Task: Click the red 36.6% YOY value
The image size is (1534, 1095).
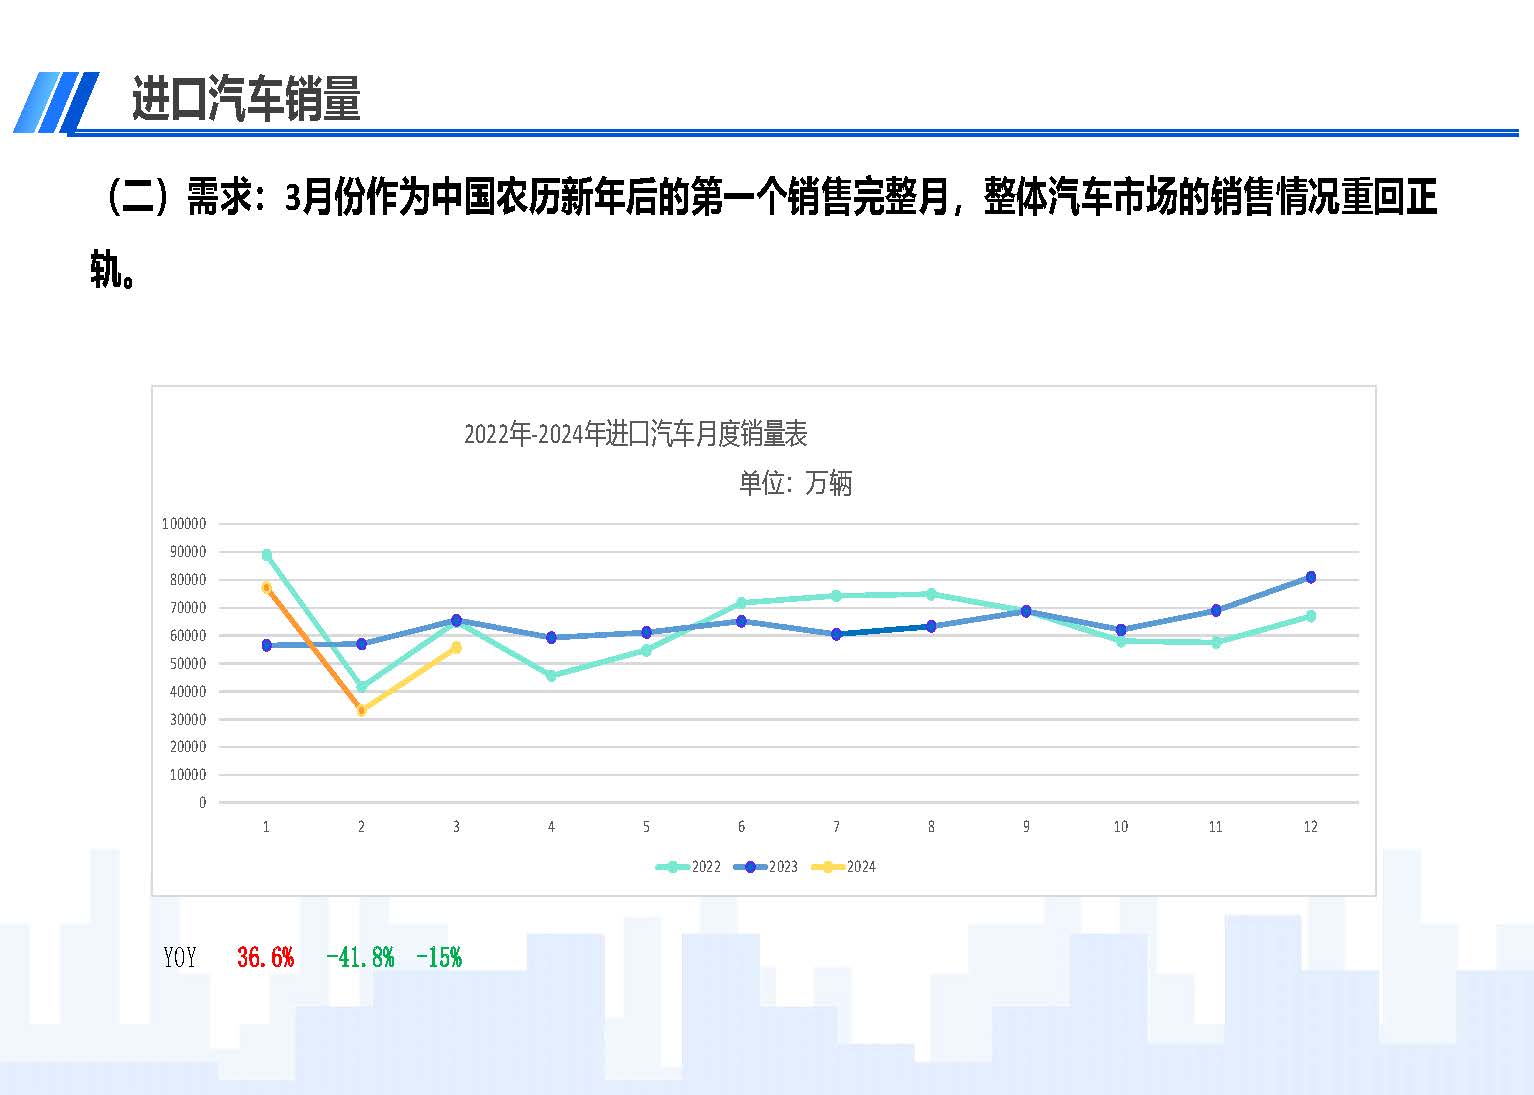Action: point(266,957)
